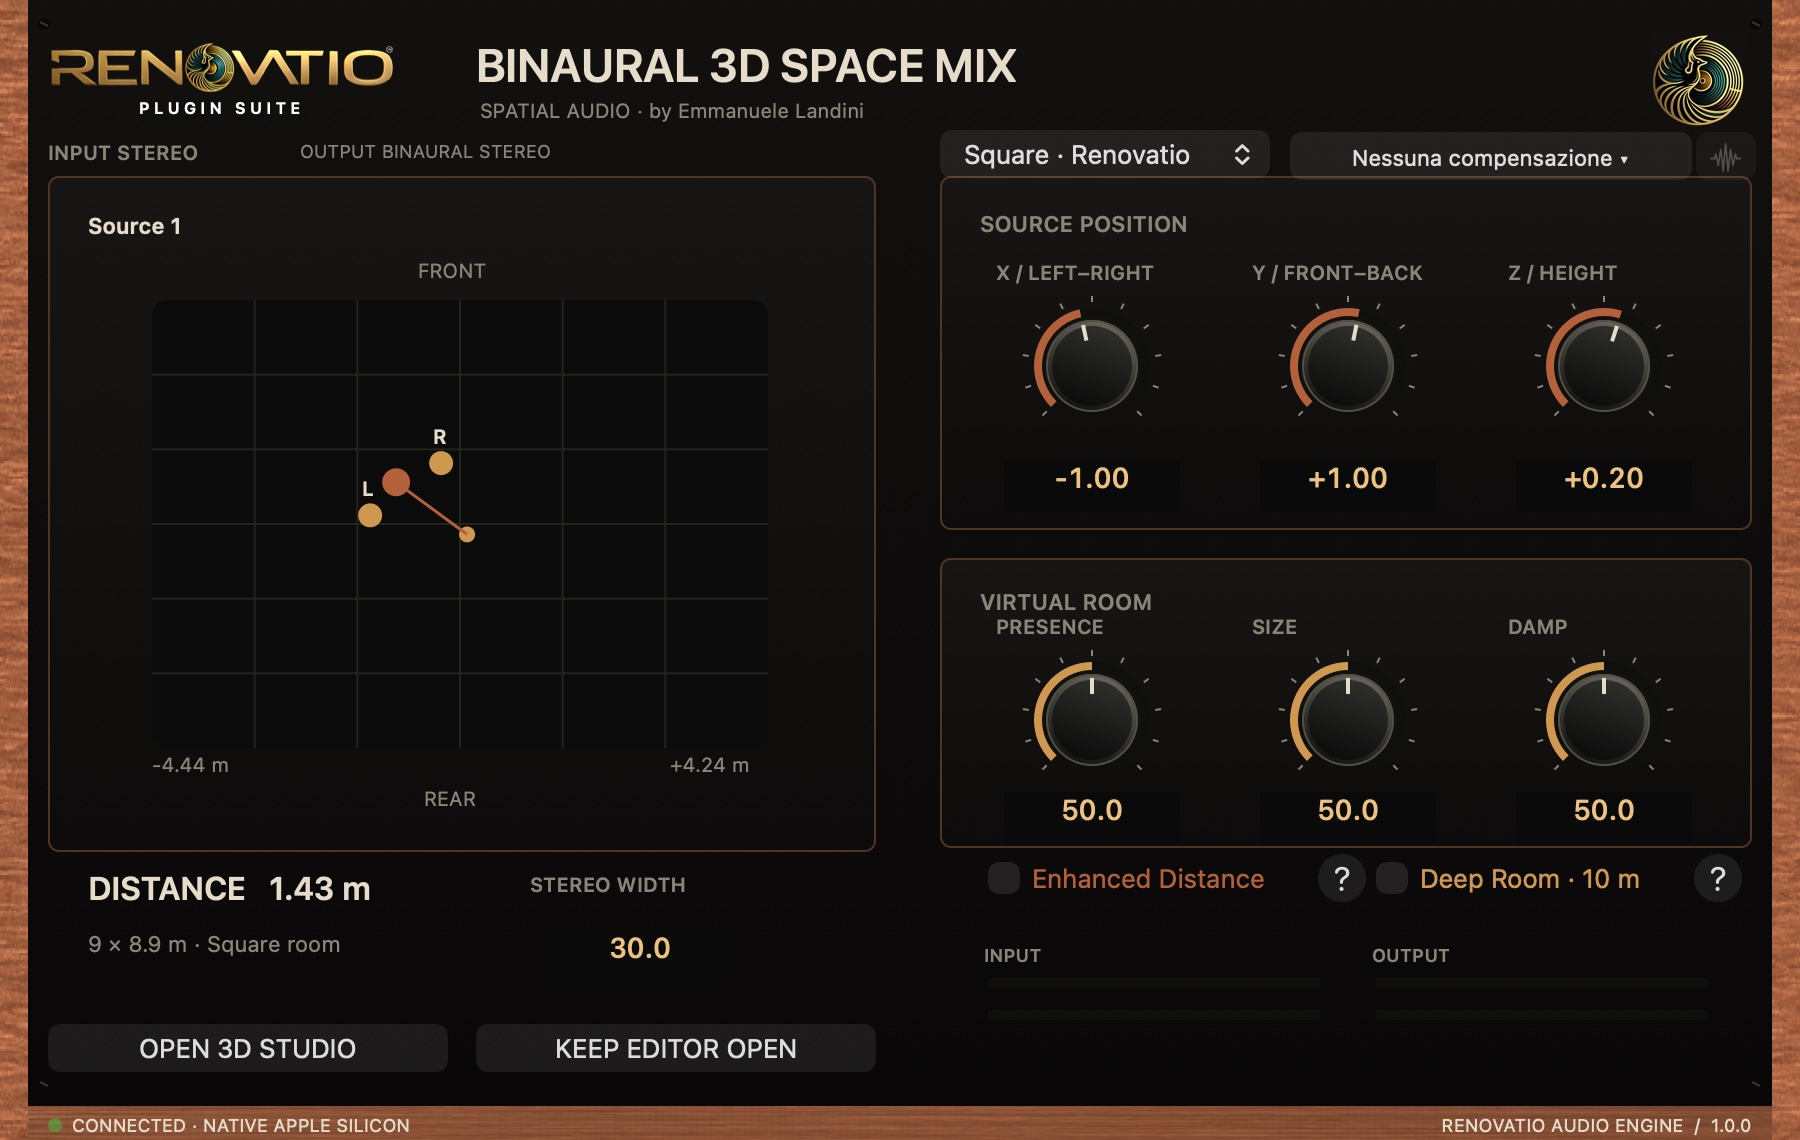Screen dimensions: 1800x1140
Task: Open help for Enhanced Distance
Action: click(x=1342, y=879)
